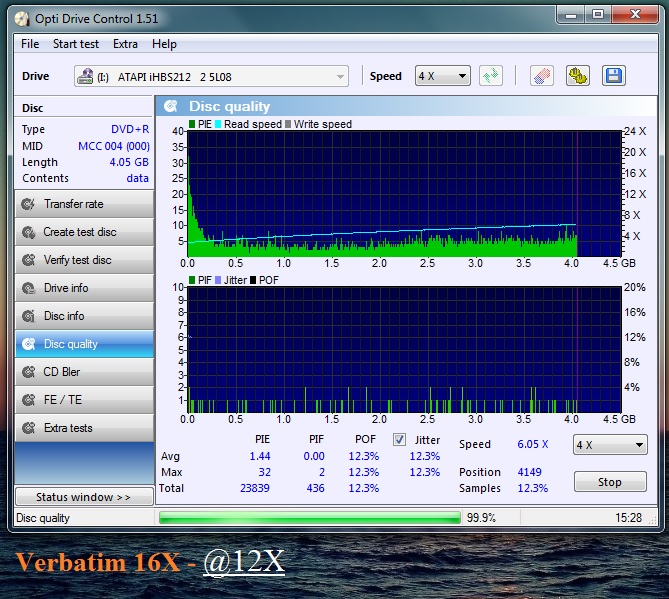Viewport: 669px width, 599px height.
Task: Open the Help menu
Action: pyautogui.click(x=164, y=44)
